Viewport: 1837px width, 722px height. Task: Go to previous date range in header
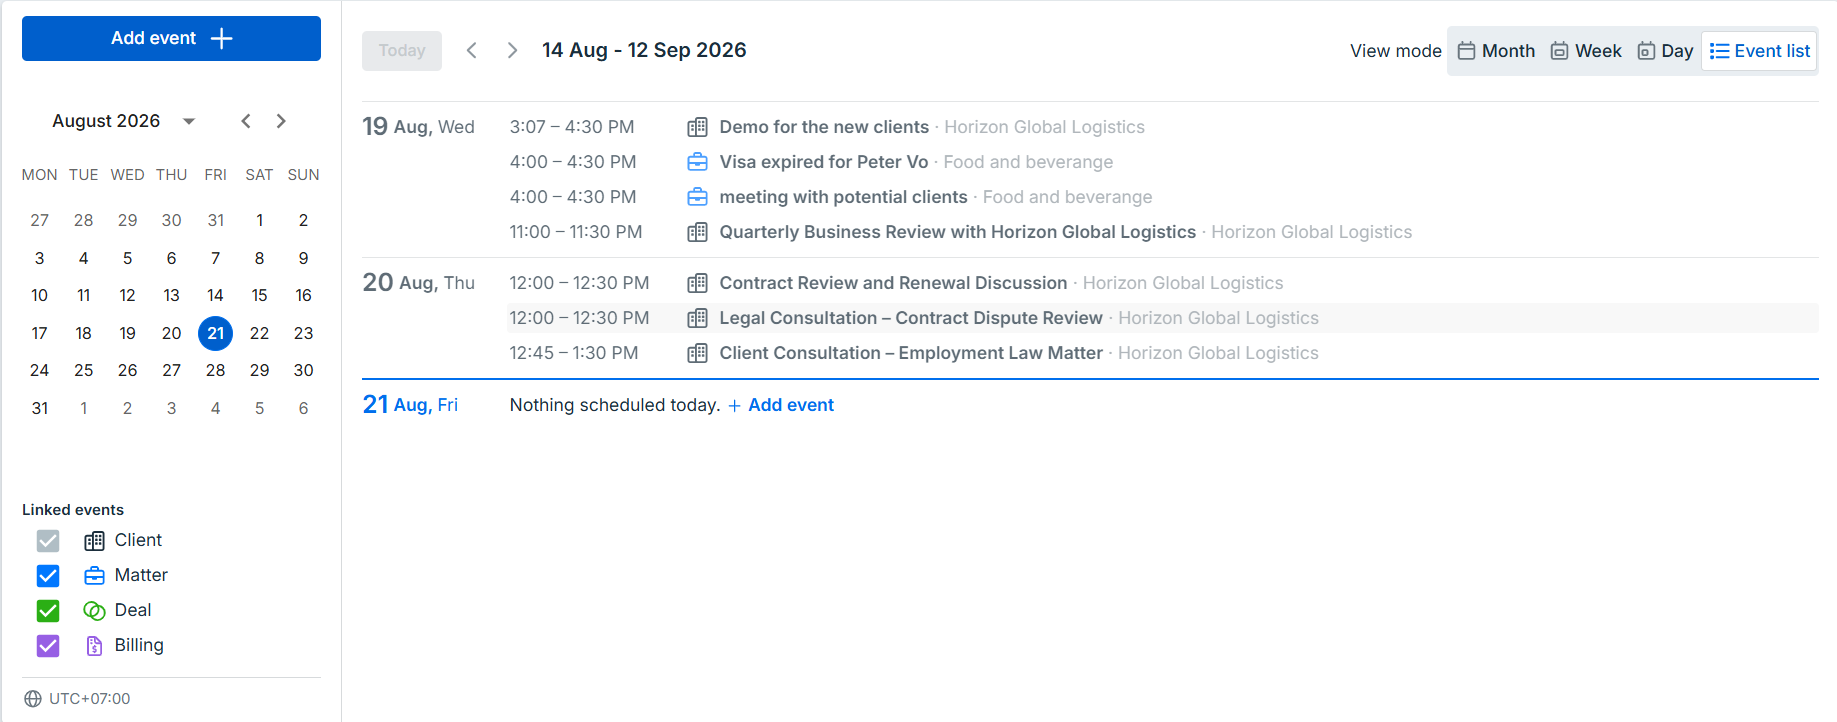(472, 50)
